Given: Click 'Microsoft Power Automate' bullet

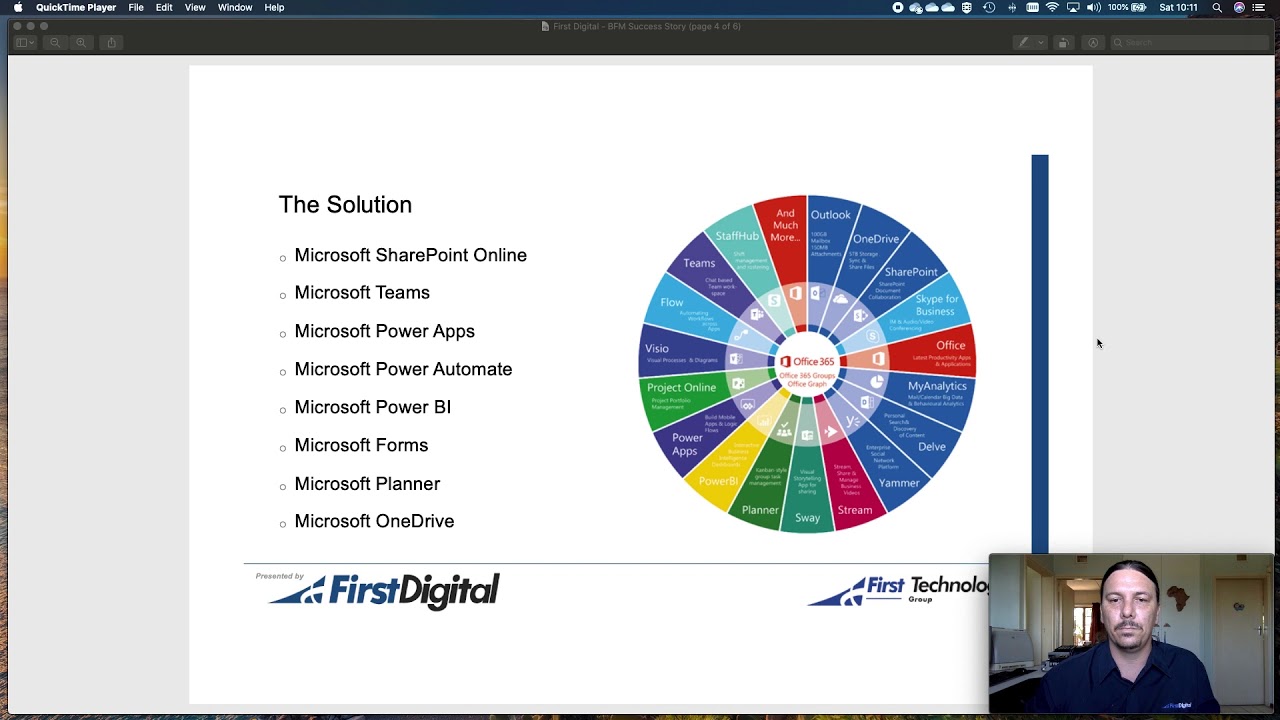Looking at the screenshot, I should pos(403,369).
